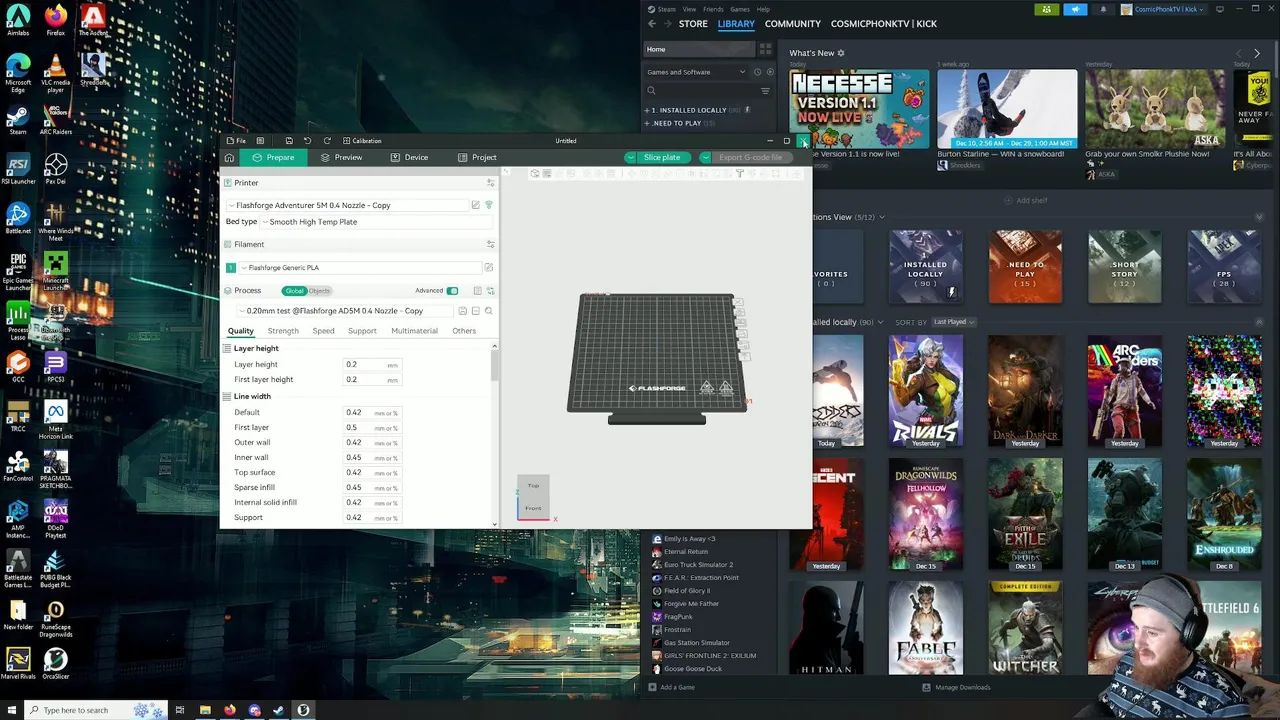Switch to the Device tab
This screenshot has width=1280, height=720.
410,157
